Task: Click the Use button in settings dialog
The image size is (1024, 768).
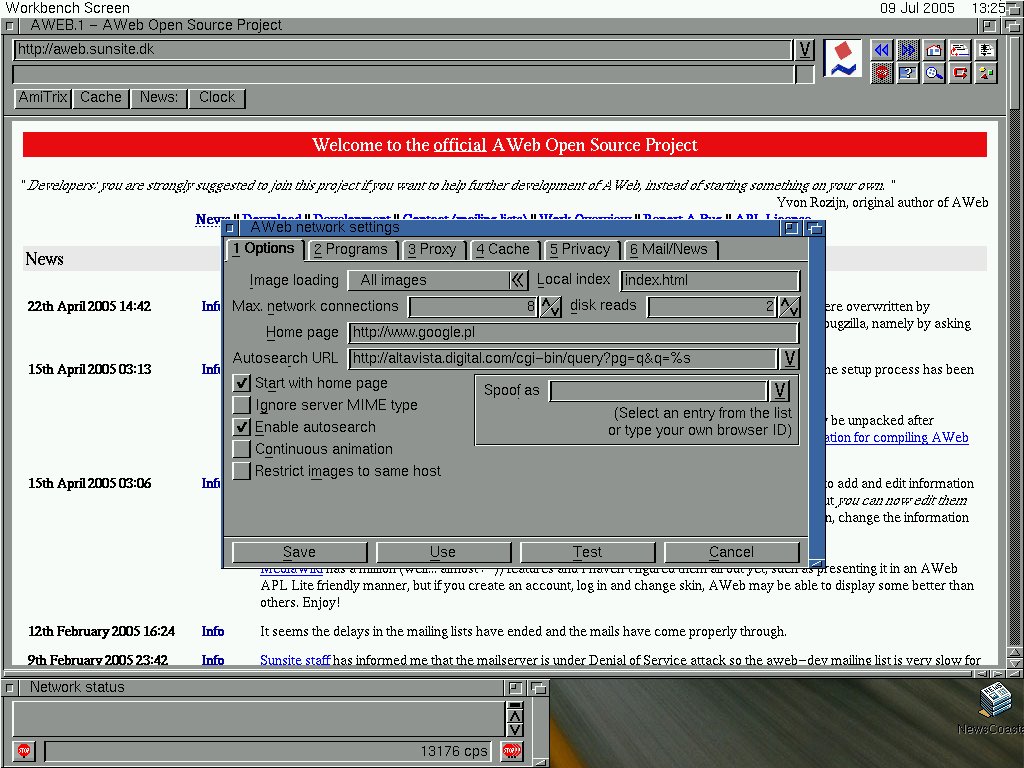Action: (443, 552)
